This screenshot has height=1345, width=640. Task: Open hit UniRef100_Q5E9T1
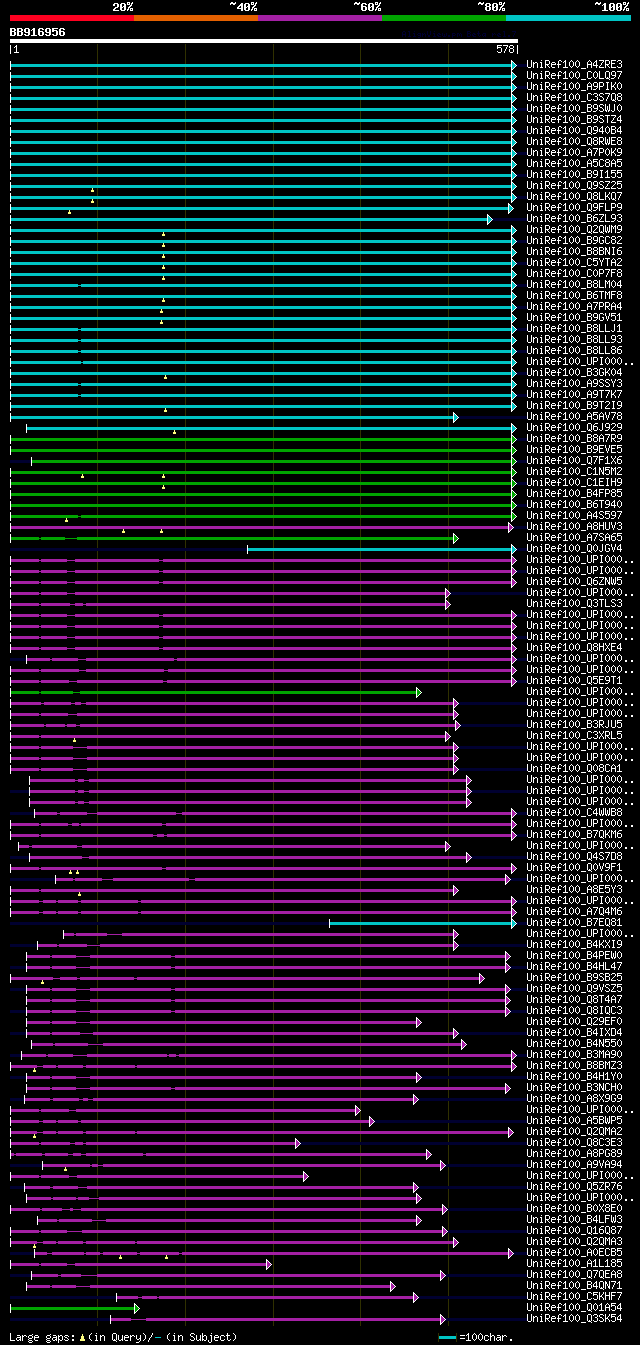tap(574, 680)
